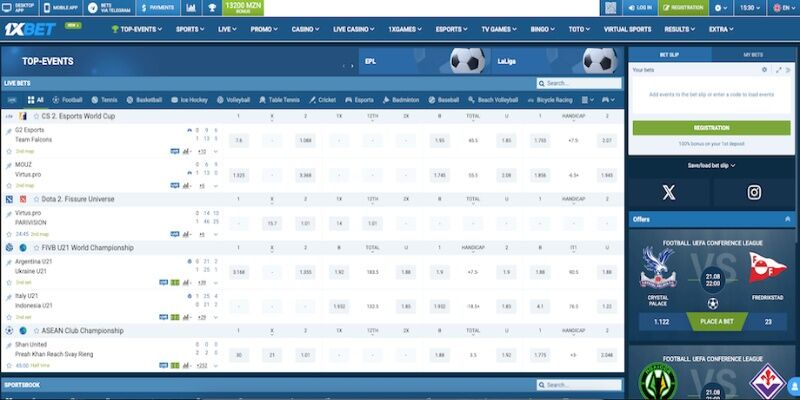
Task: Click the live bets search field
Action: 582,83
